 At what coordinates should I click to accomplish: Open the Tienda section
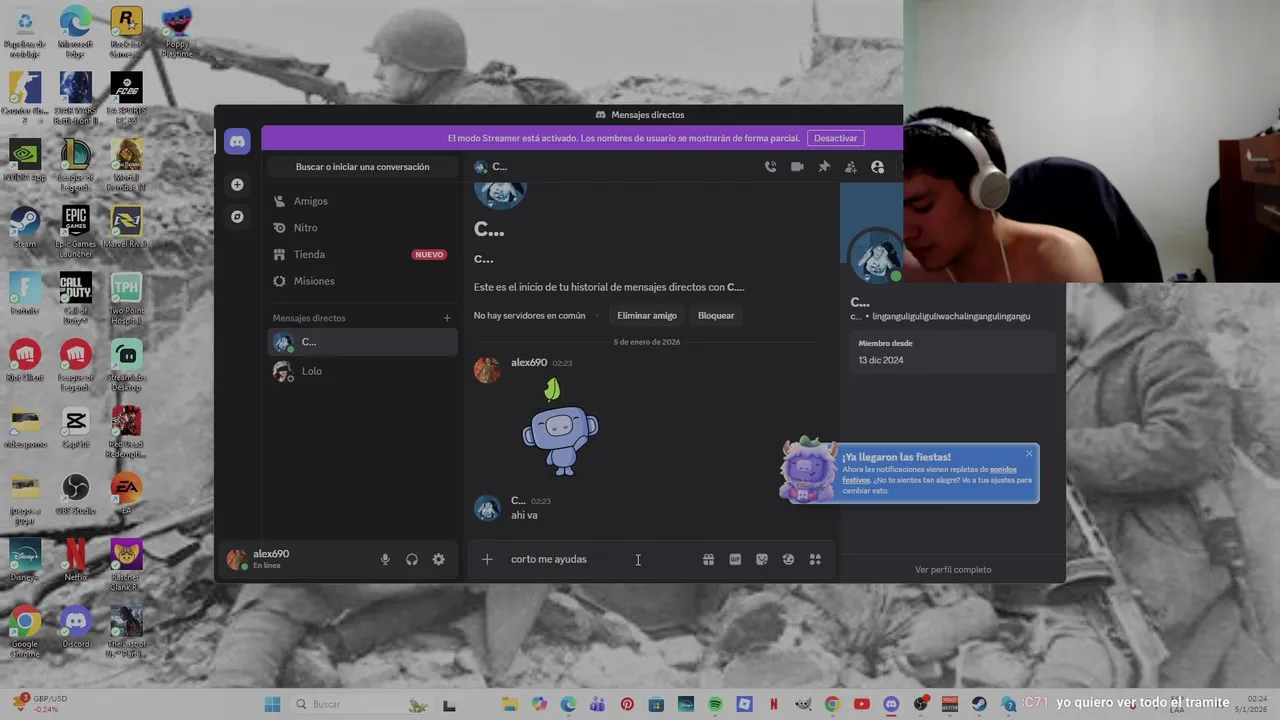click(x=362, y=255)
